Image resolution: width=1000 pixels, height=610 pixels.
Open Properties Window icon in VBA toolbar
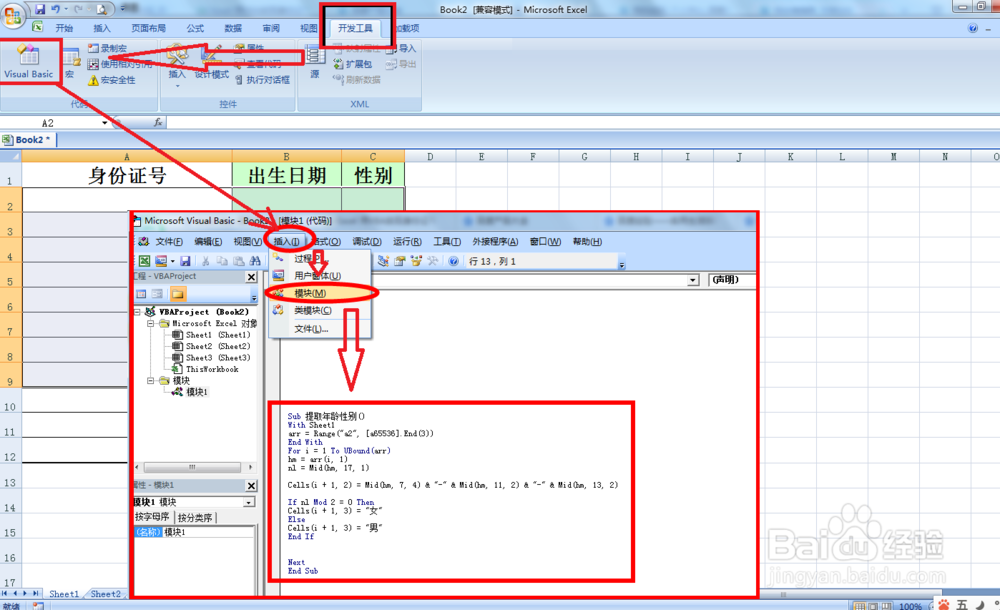400,261
